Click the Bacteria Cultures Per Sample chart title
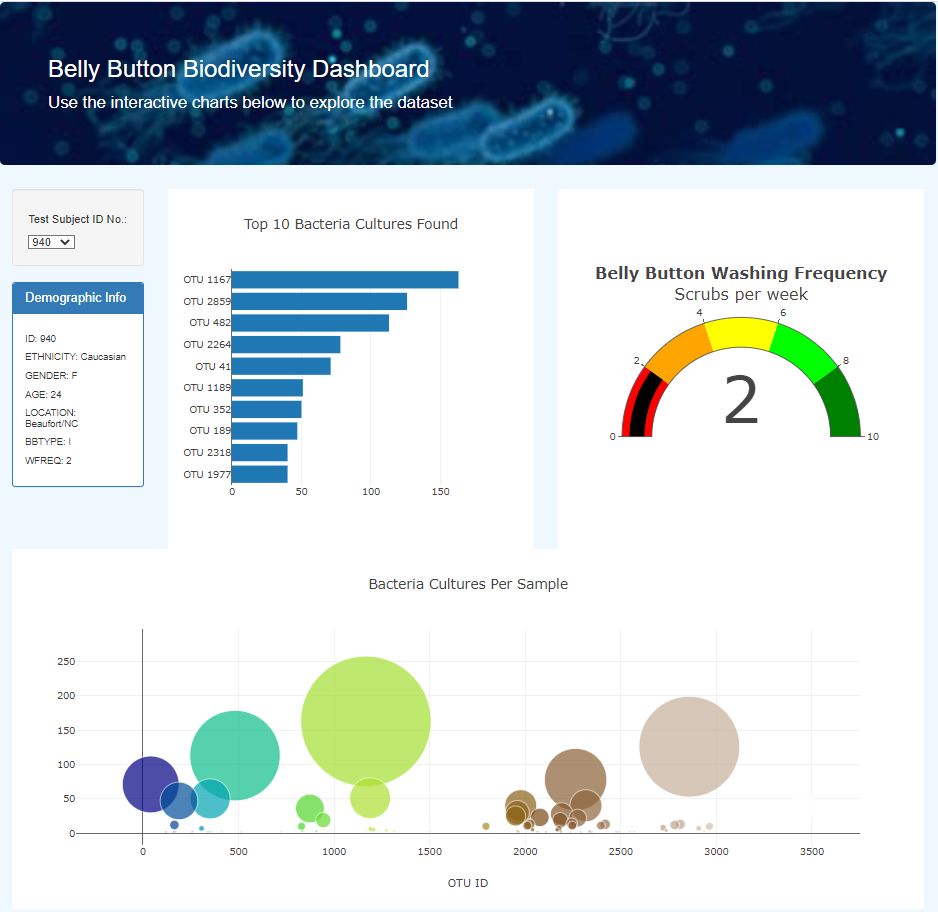This screenshot has width=938, height=912. 468,584
